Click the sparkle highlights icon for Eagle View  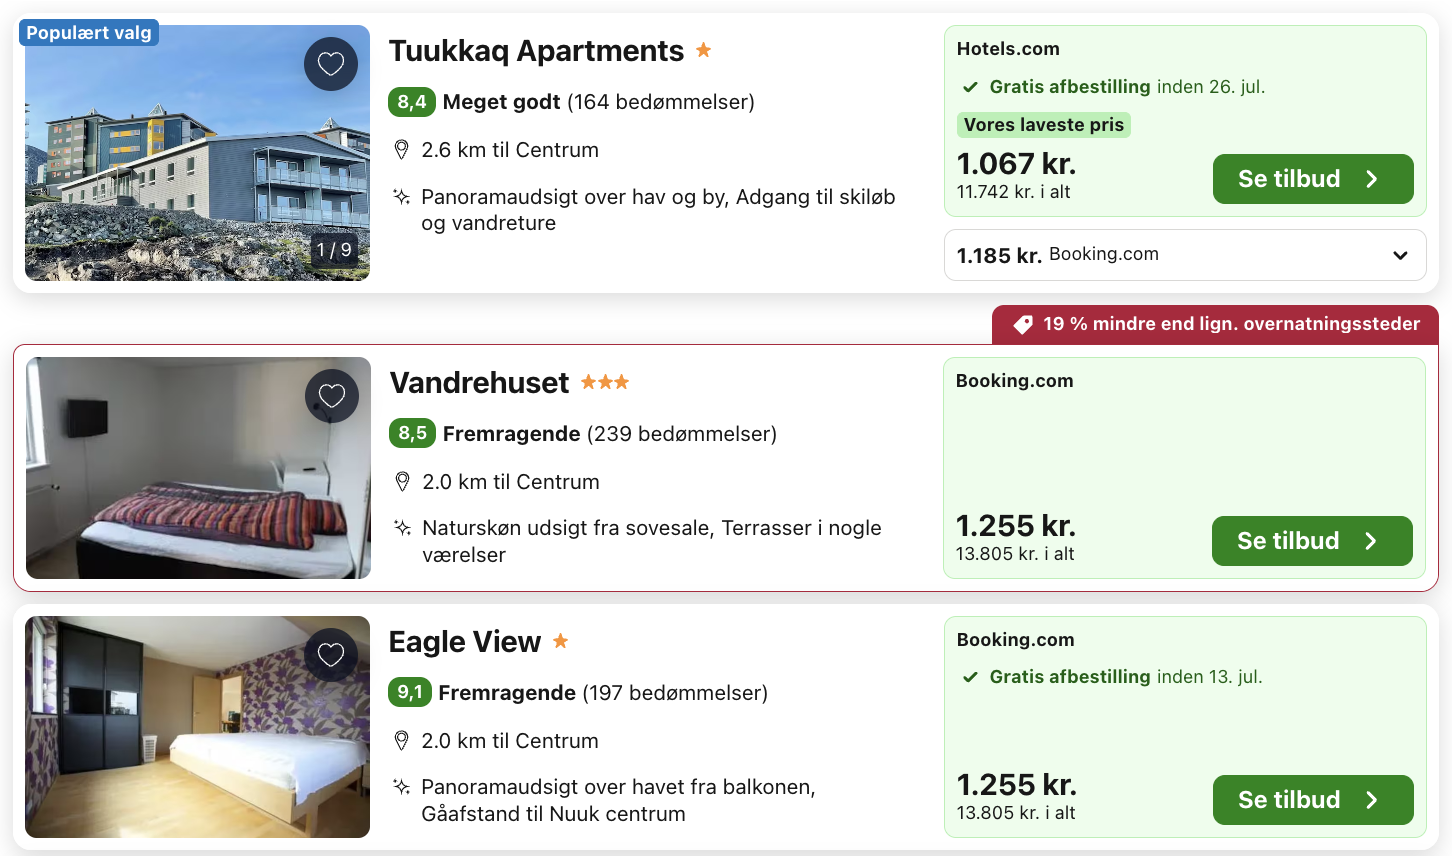click(x=401, y=787)
